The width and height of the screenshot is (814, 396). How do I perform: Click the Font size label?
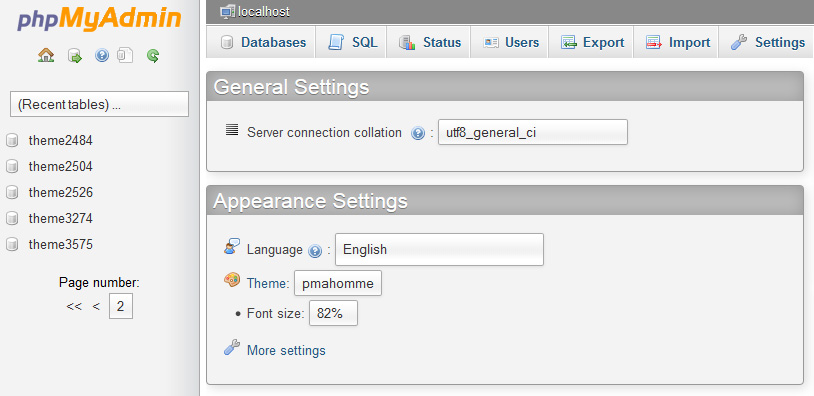click(x=275, y=313)
